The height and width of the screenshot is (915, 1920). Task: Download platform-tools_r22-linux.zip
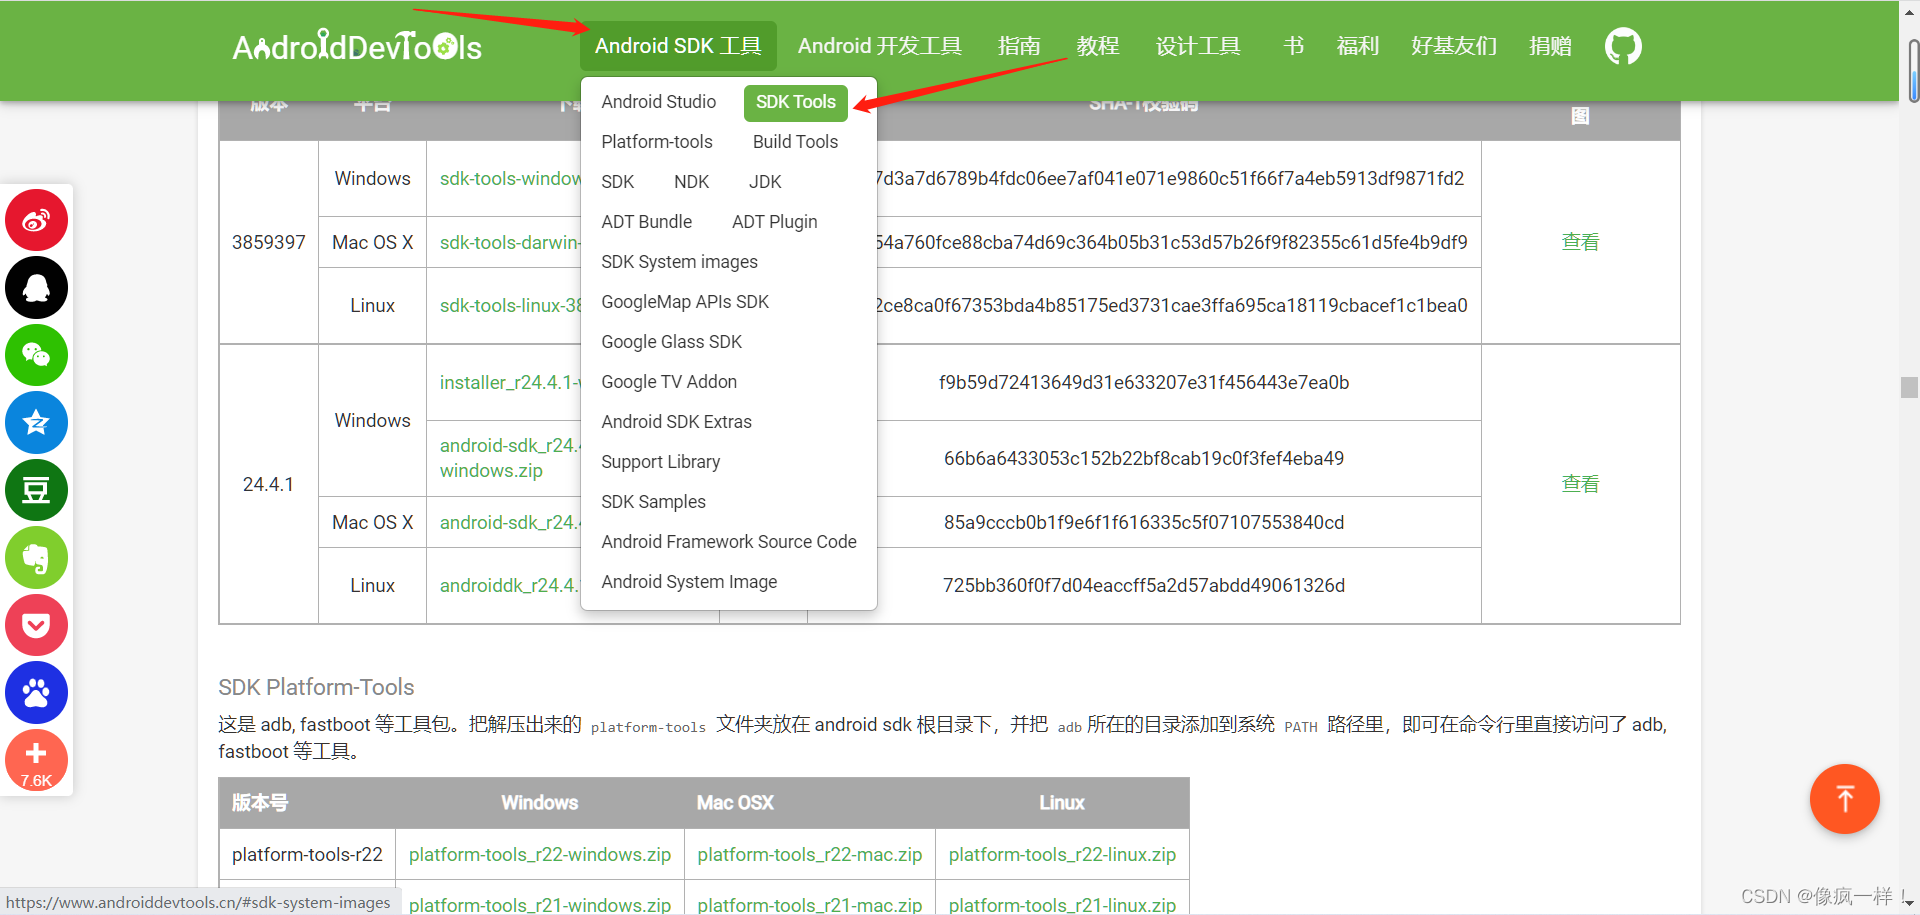coord(1062,855)
